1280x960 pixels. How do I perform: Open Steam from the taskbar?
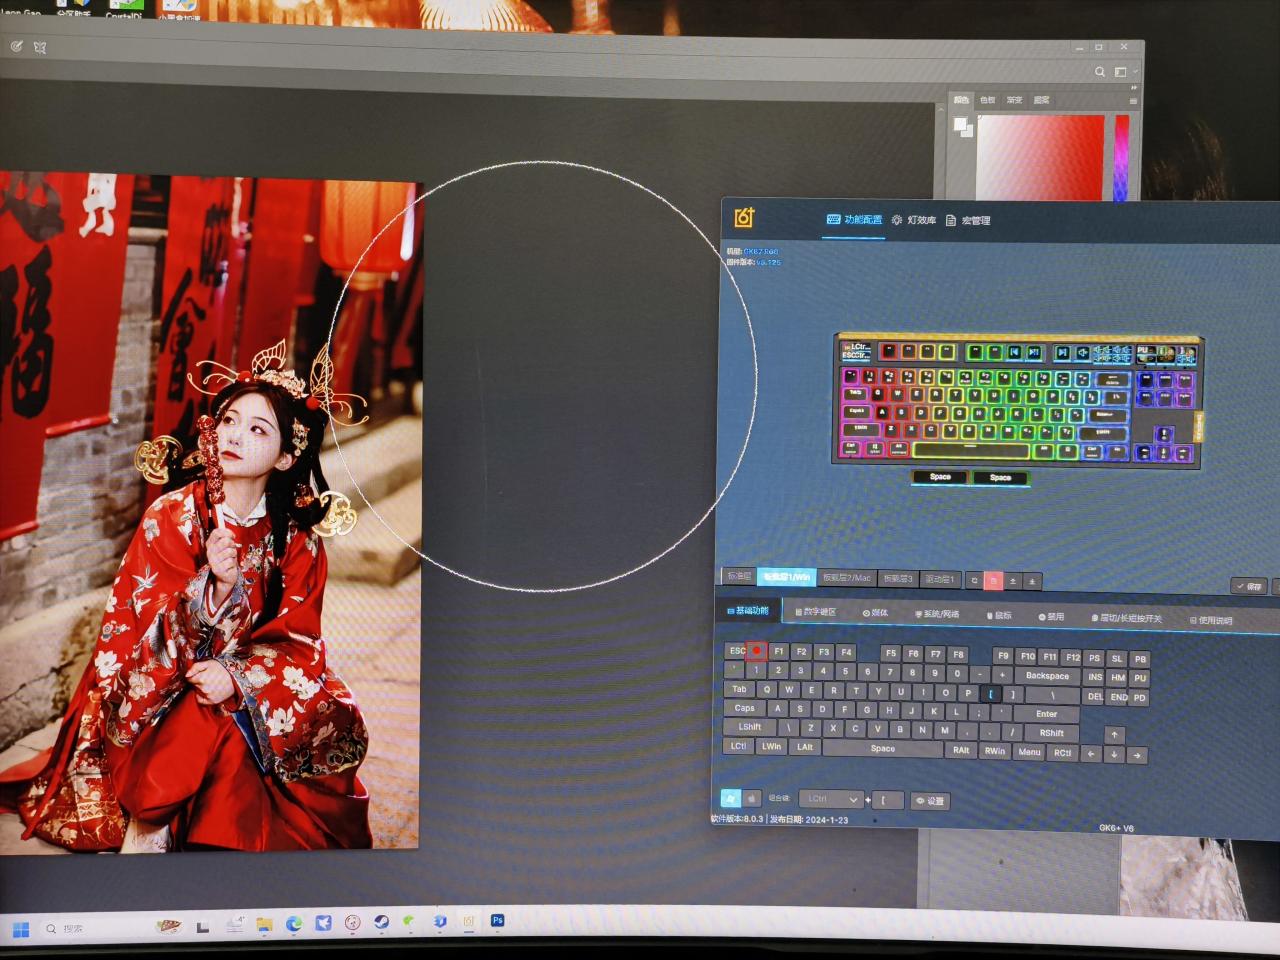pyautogui.click(x=381, y=922)
